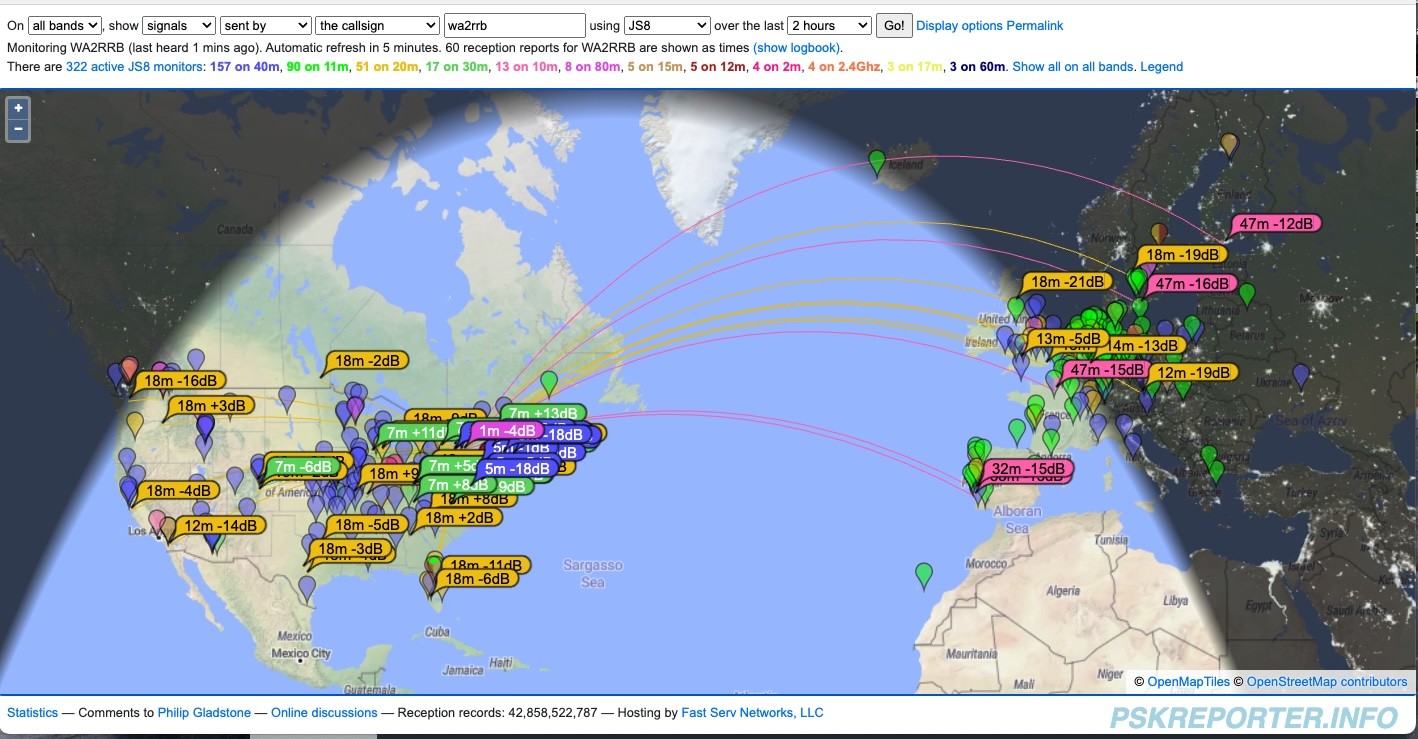Viewport: 1418px width, 739px height.
Task: Expand the 'signals' show dropdown
Action: [178, 26]
